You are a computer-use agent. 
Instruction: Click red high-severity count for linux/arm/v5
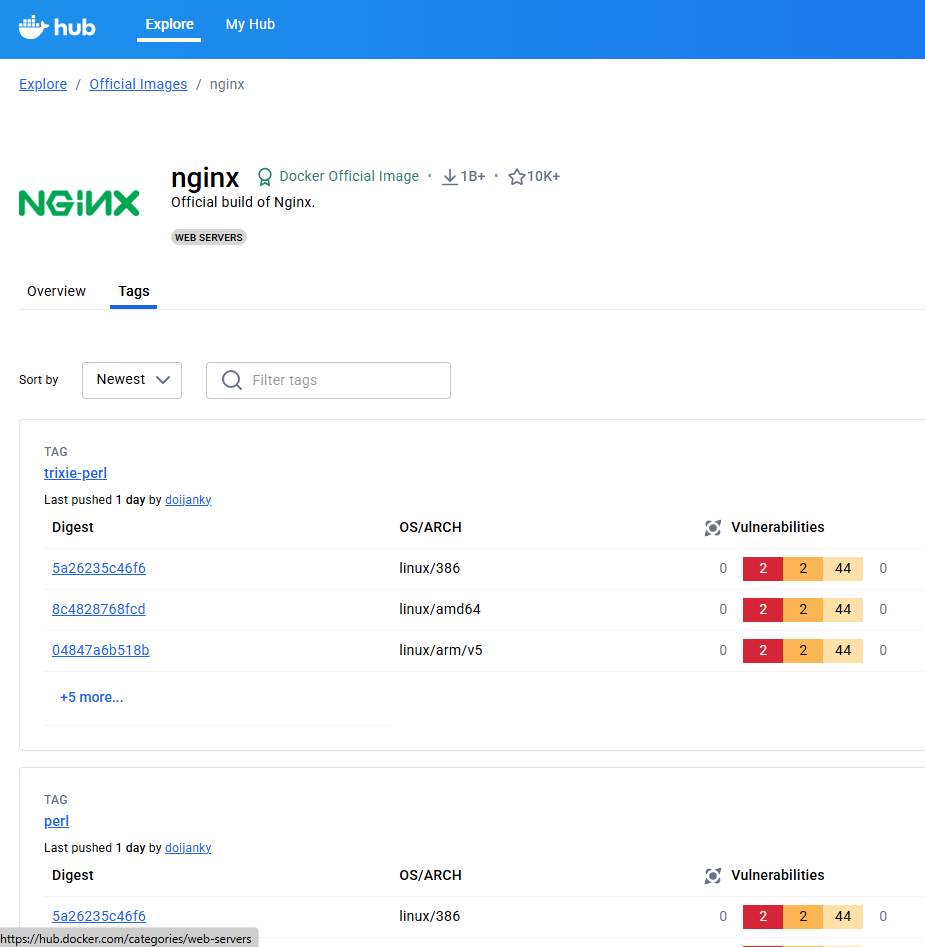tap(763, 650)
